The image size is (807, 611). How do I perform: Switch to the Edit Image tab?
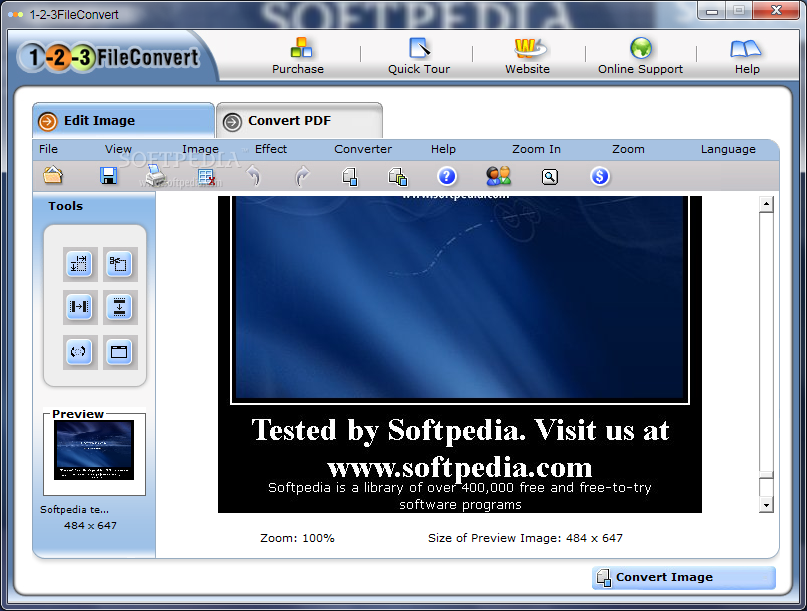pyautogui.click(x=123, y=121)
